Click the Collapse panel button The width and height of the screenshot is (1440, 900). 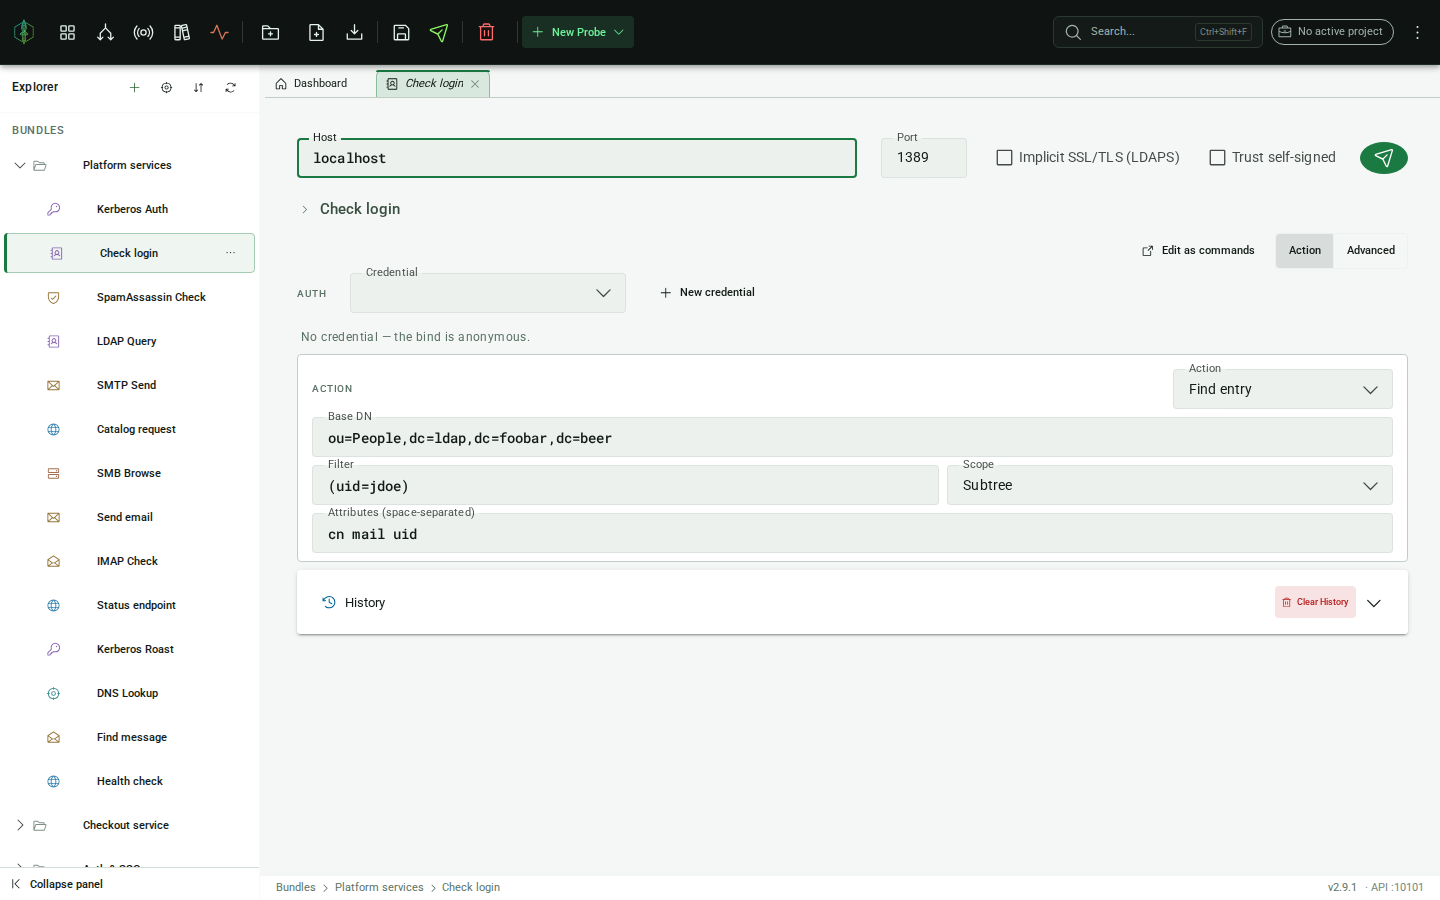(x=57, y=884)
